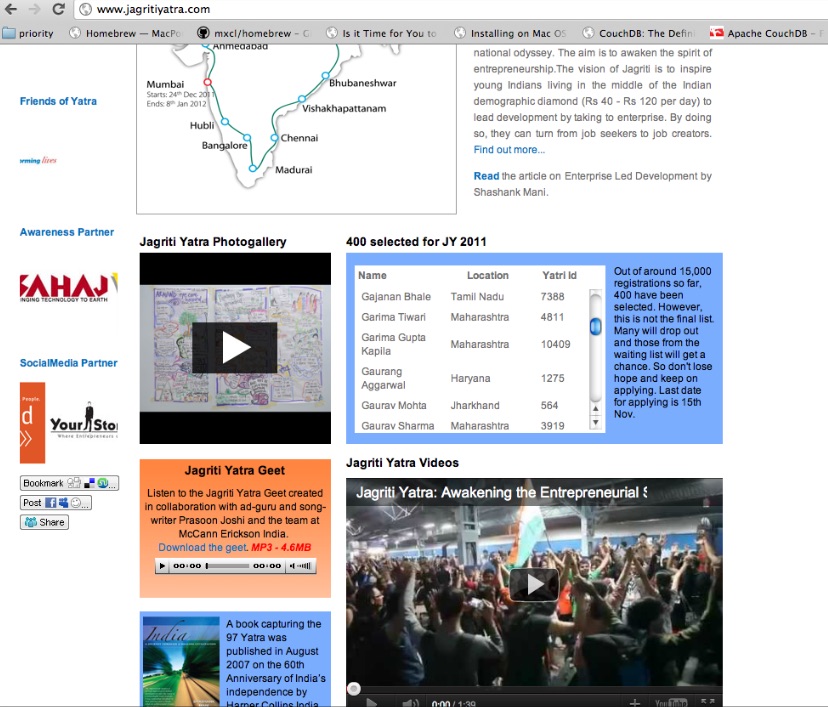Viewport: 828px width, 707px height.
Task: Click the selected yatris list scrollbar thumb
Action: [595, 327]
